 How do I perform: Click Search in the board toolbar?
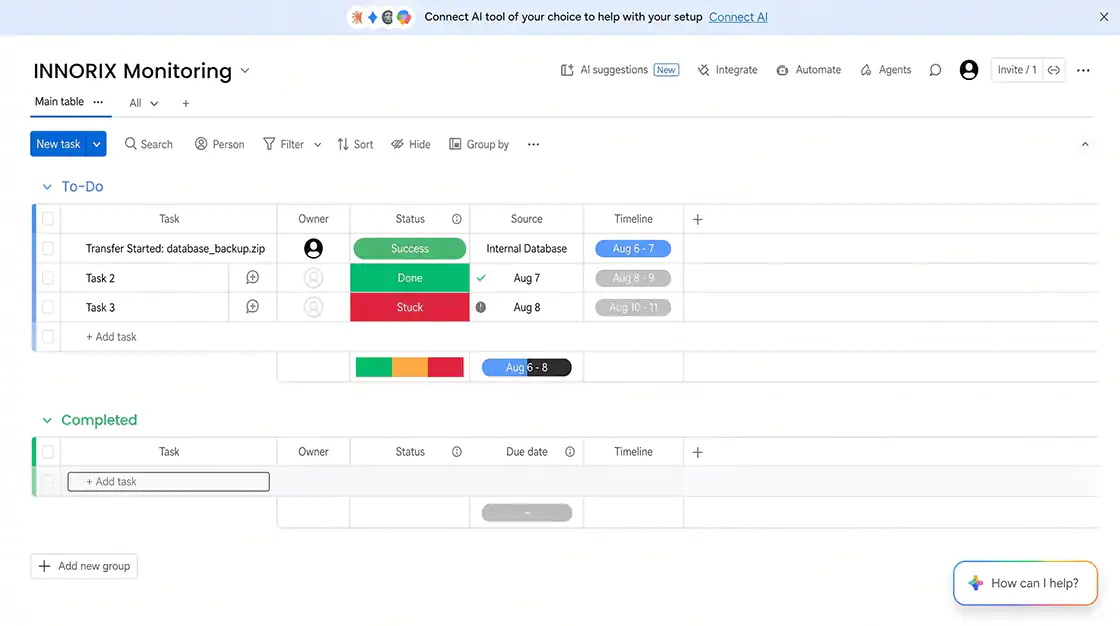click(149, 144)
